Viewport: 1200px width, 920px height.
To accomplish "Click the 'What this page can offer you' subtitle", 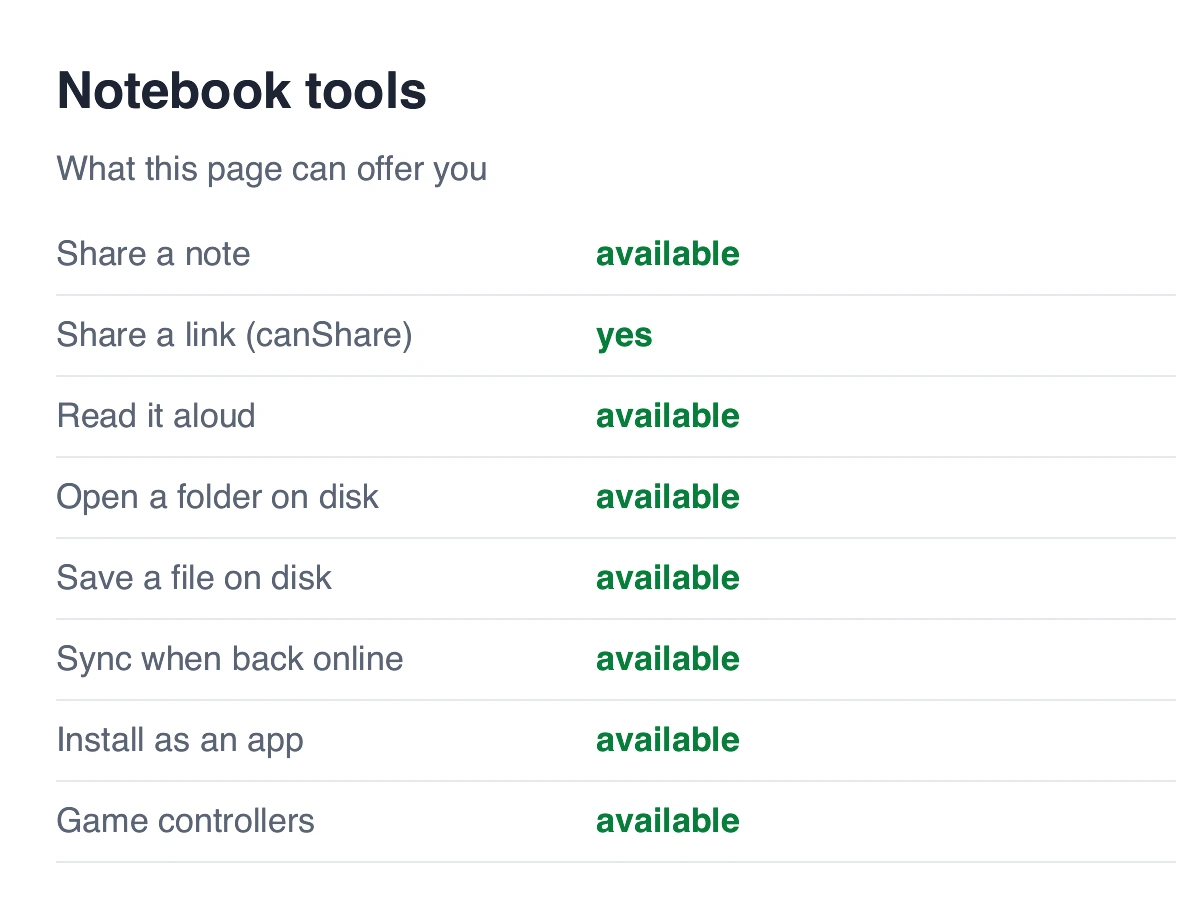I will pyautogui.click(x=272, y=168).
